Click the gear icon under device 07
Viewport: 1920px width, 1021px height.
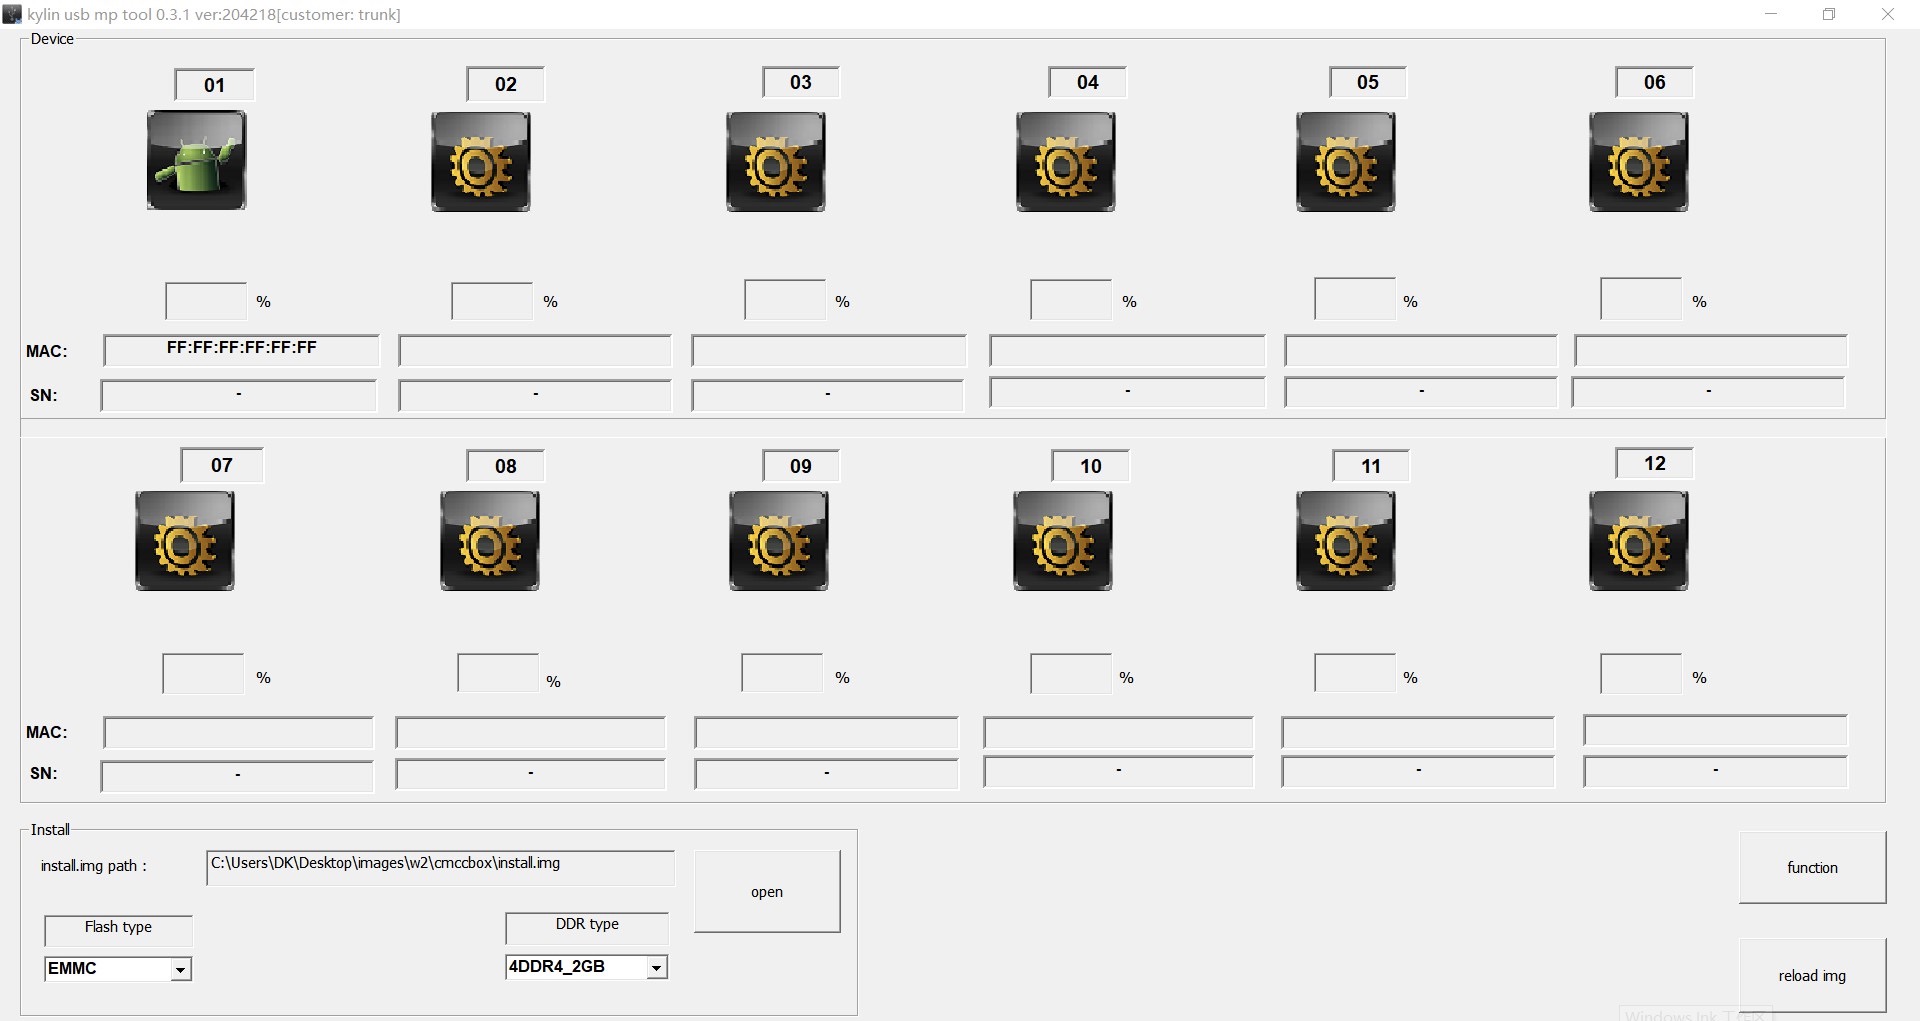[185, 541]
